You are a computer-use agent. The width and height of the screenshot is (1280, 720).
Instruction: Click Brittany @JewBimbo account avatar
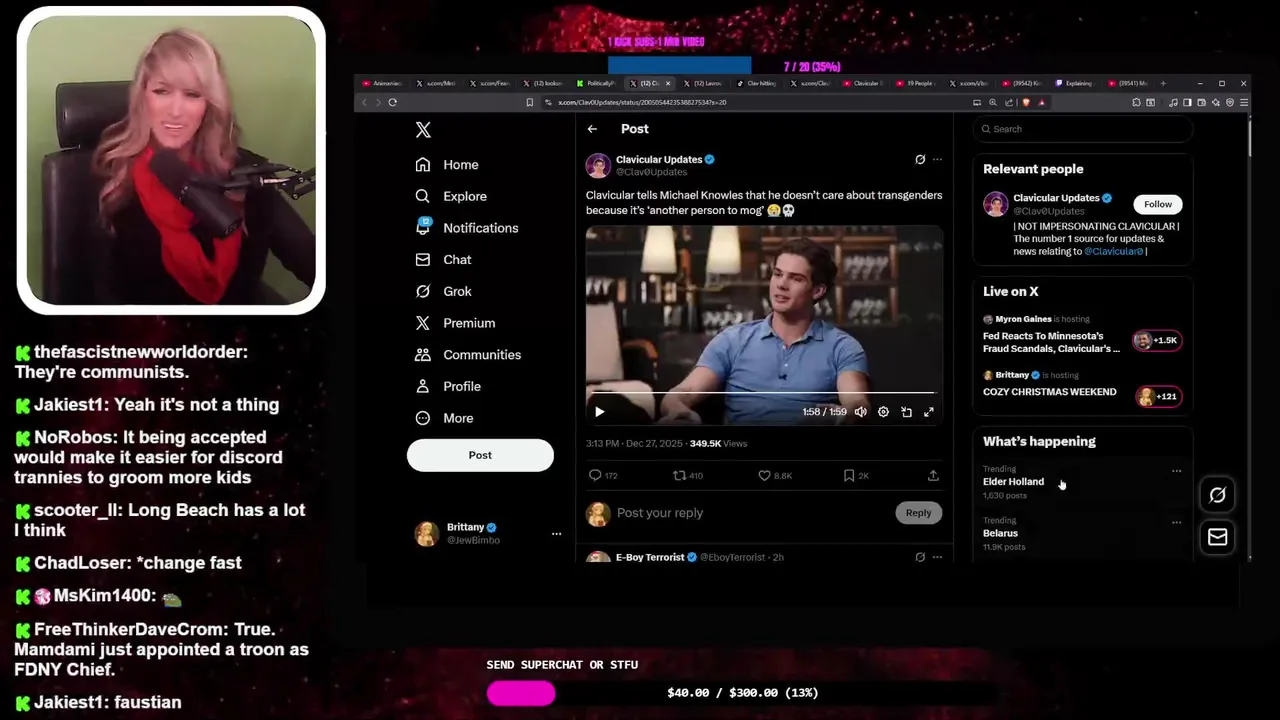tap(427, 533)
